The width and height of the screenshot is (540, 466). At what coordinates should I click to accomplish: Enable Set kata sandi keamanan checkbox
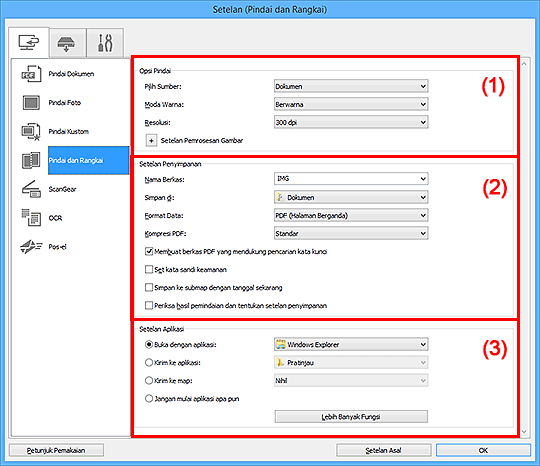[x=149, y=269]
